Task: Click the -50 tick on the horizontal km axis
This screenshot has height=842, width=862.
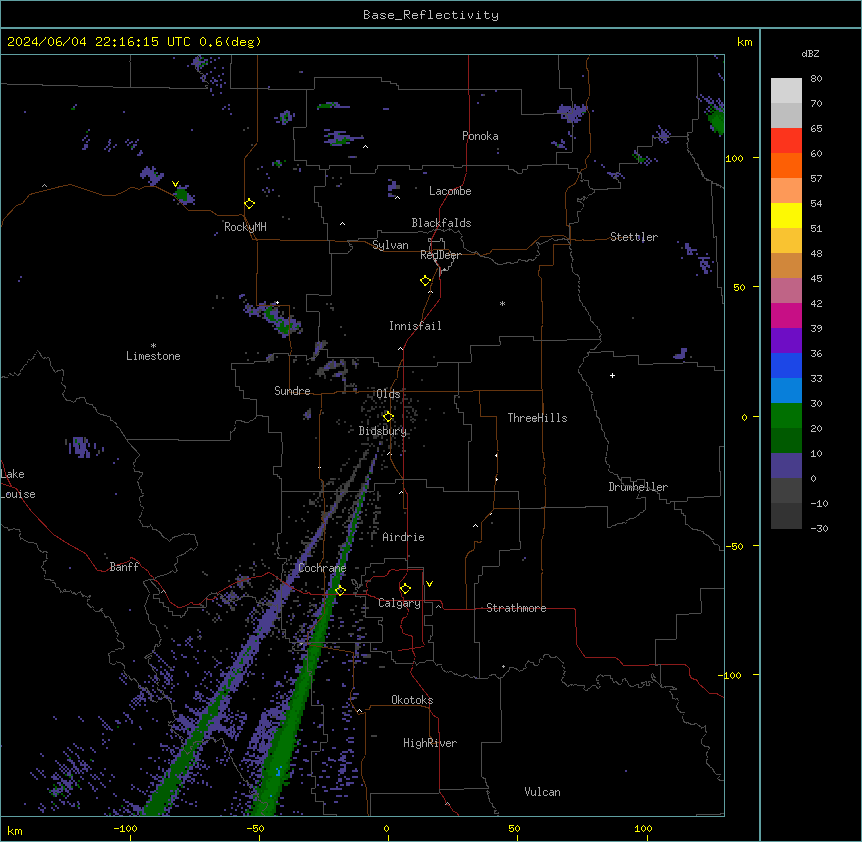Action: pos(255,828)
